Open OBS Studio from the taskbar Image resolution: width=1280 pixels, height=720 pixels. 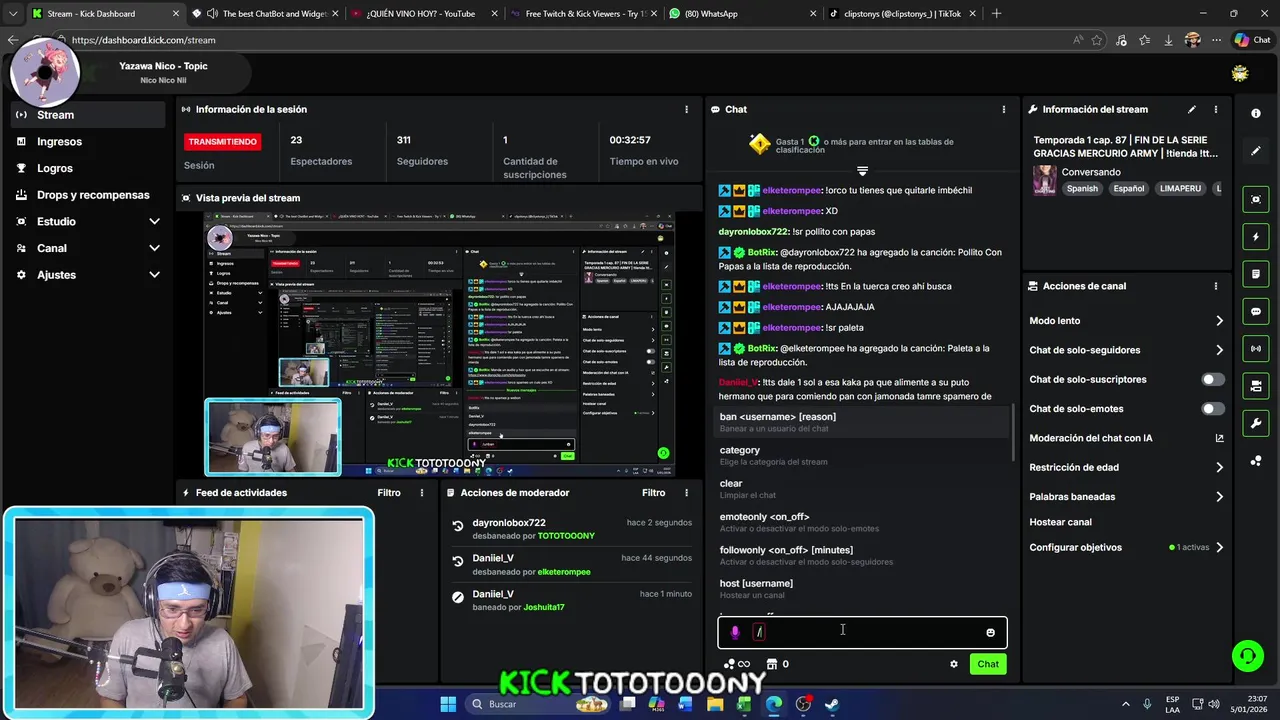[x=803, y=704]
